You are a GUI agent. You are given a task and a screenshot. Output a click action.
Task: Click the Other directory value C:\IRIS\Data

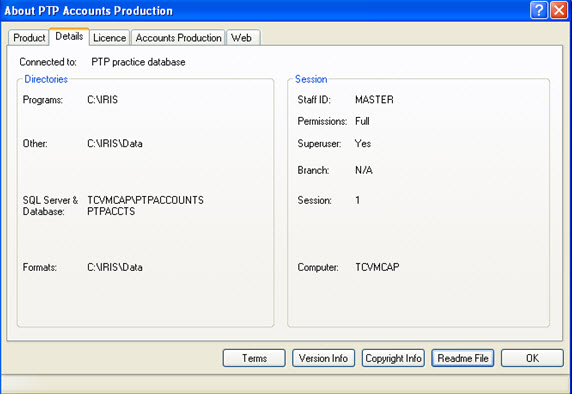click(115, 143)
